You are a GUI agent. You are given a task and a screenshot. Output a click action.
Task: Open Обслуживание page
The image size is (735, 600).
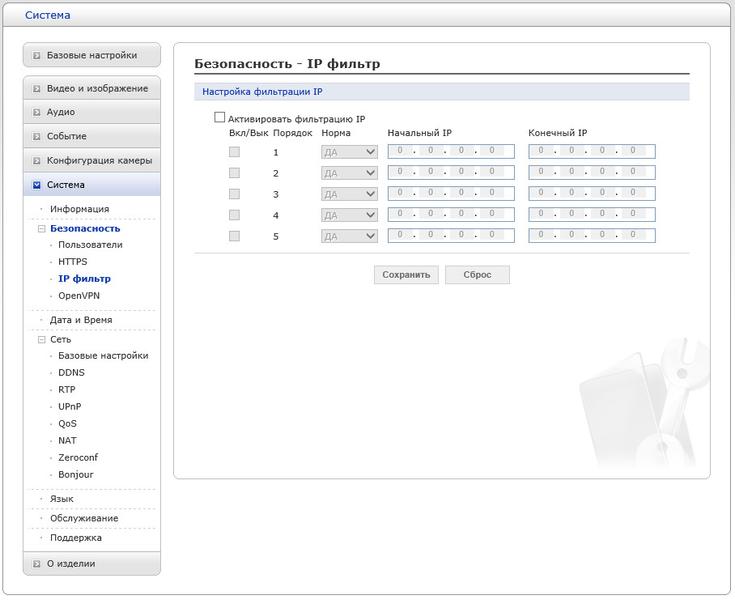[84, 518]
